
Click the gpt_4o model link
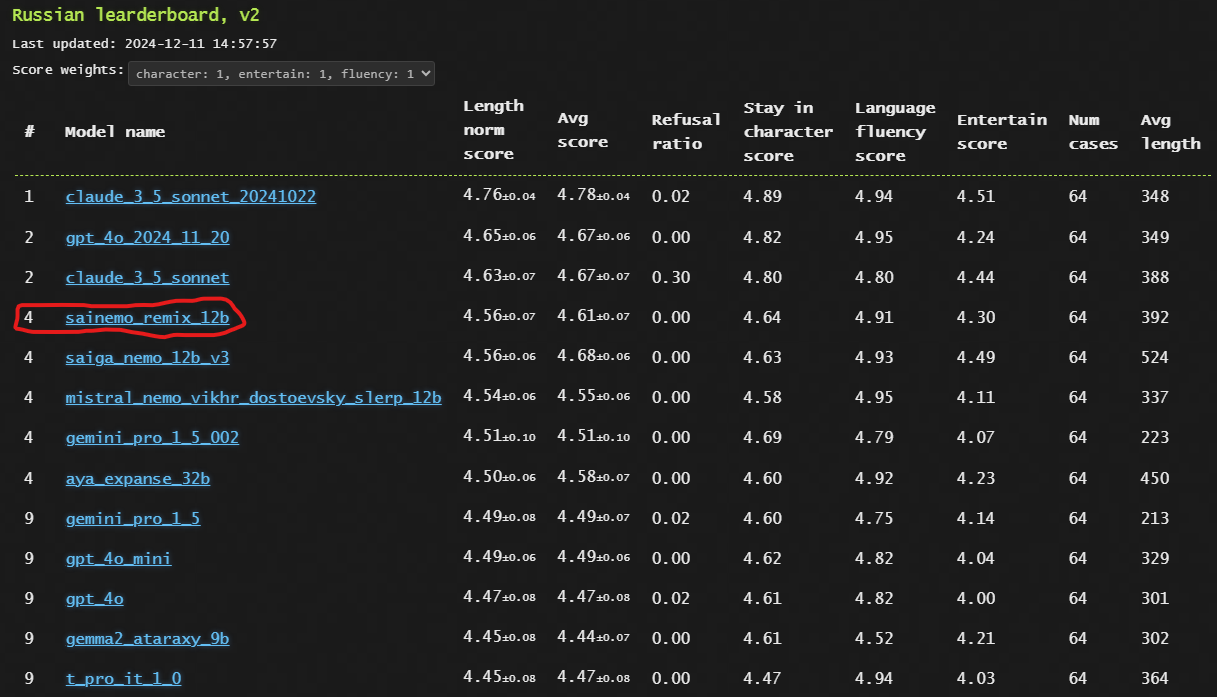[94, 598]
